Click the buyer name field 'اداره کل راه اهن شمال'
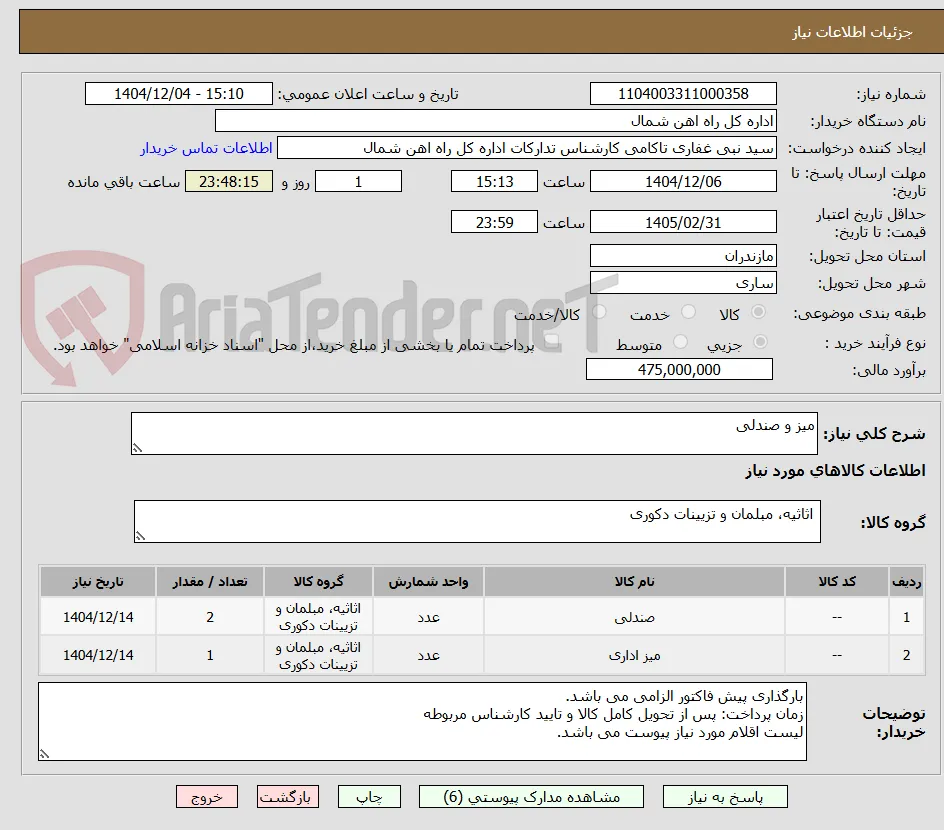Image resolution: width=944 pixels, height=830 pixels. 495,121
